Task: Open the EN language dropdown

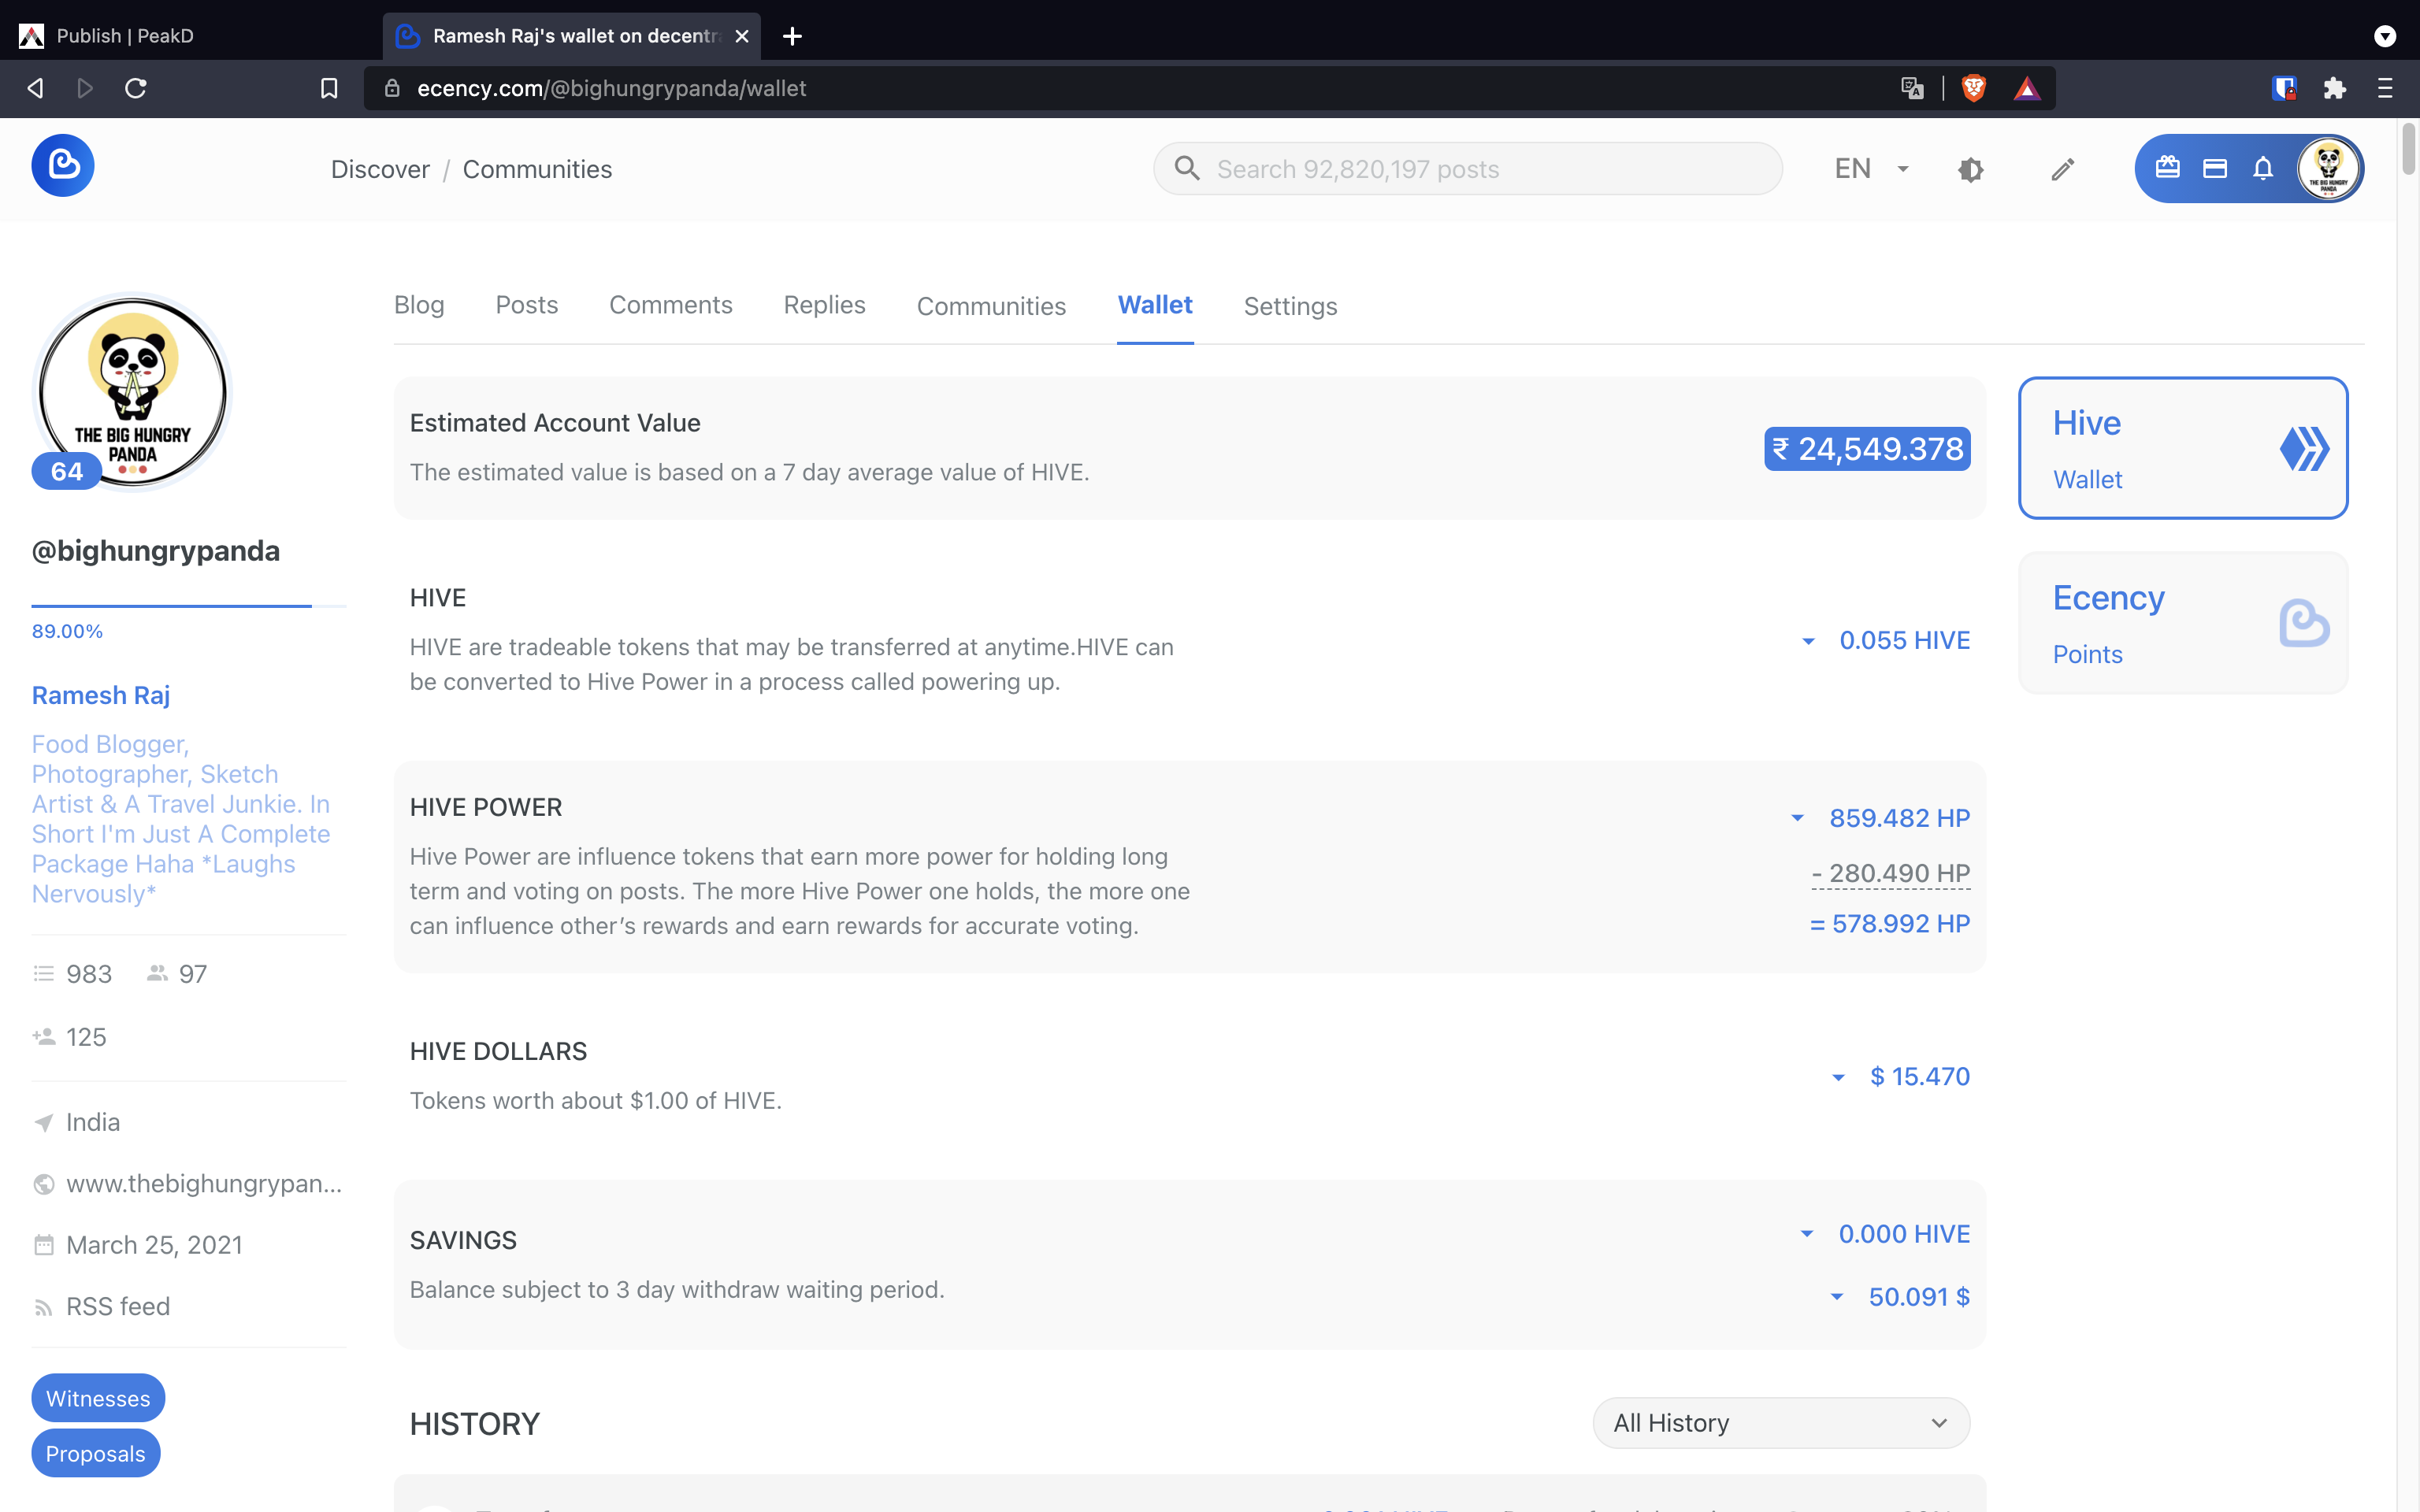Action: coord(1872,169)
